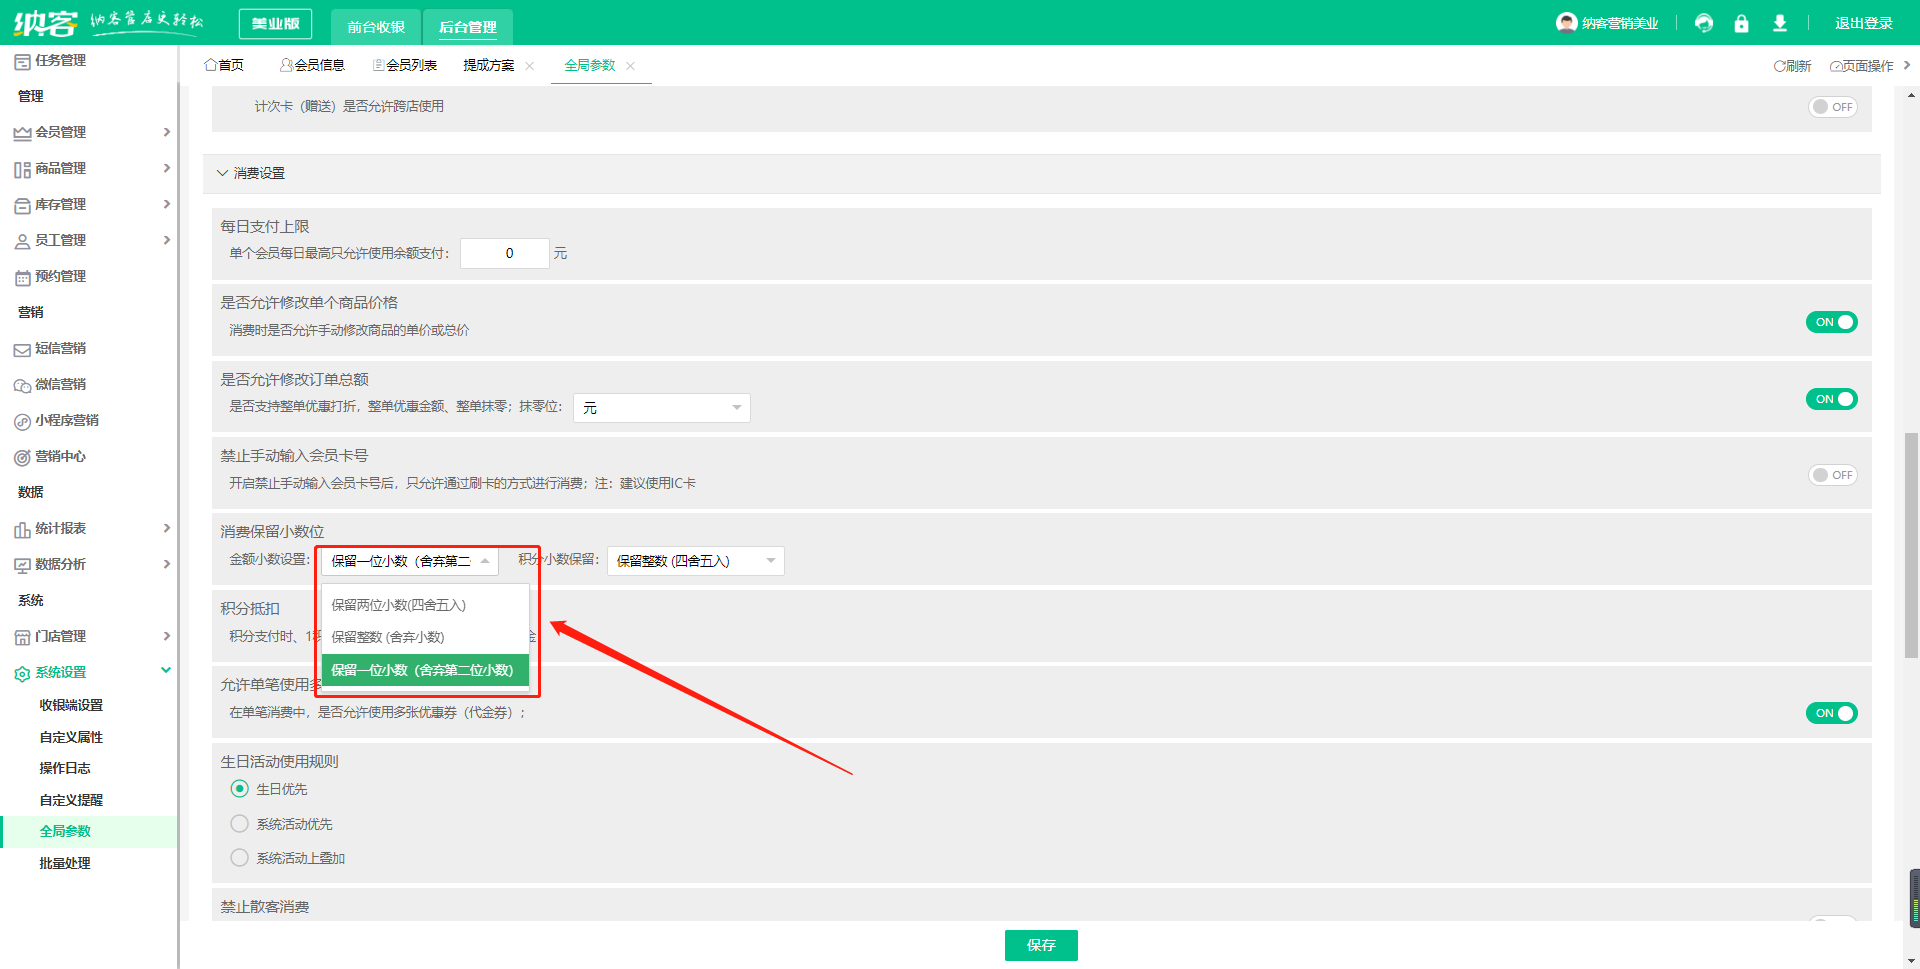Click the download icon in top bar

1779,23
